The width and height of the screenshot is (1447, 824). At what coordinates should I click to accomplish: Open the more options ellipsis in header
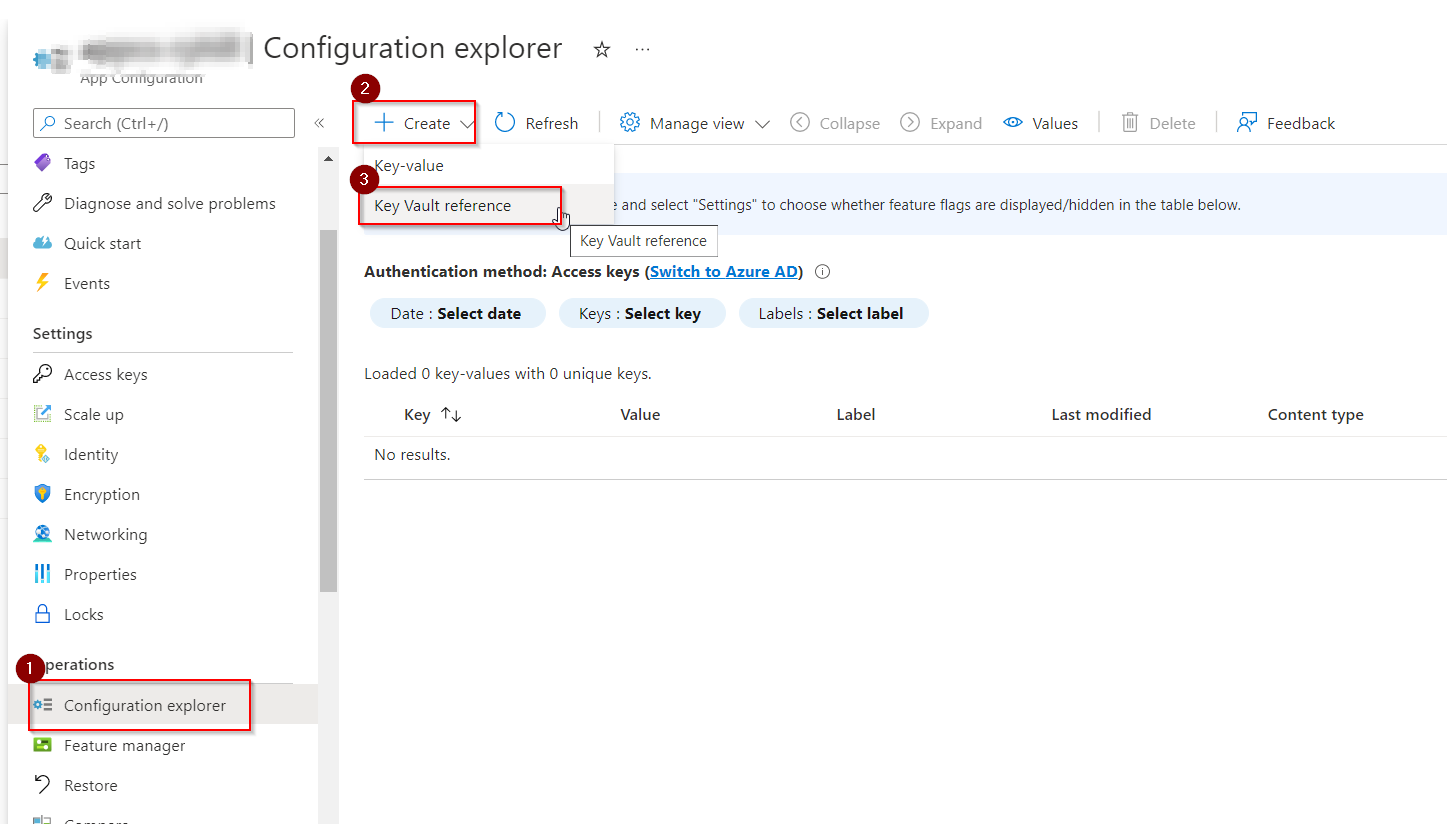[643, 49]
